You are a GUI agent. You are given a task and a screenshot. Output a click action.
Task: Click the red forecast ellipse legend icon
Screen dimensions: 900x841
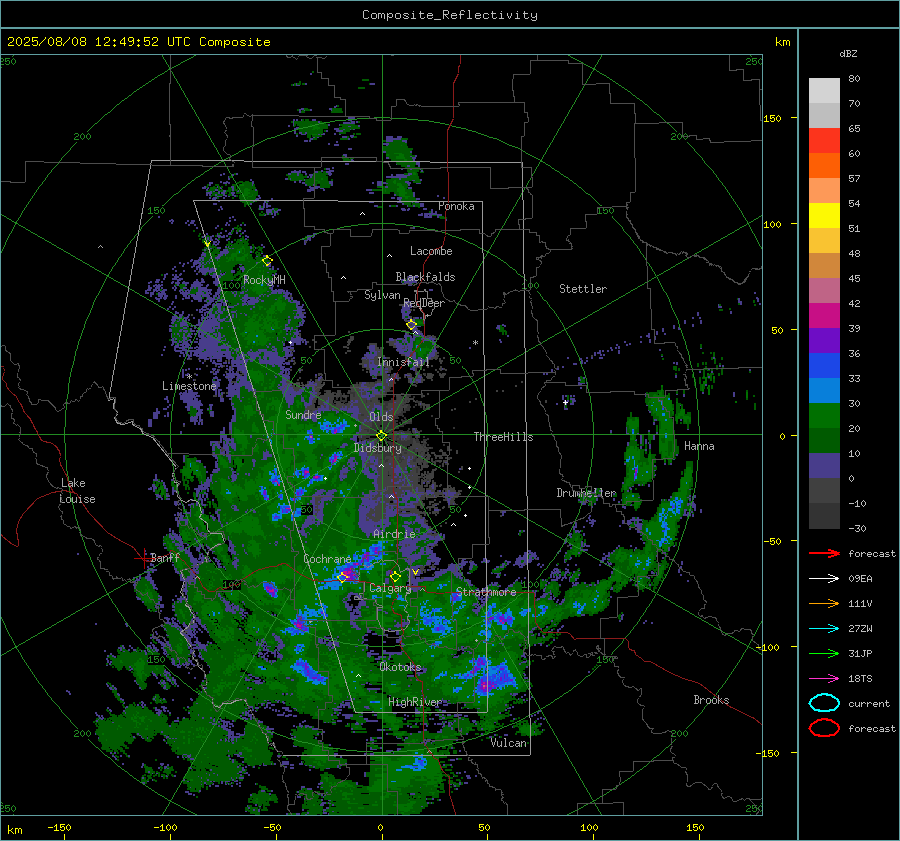pyautogui.click(x=824, y=728)
